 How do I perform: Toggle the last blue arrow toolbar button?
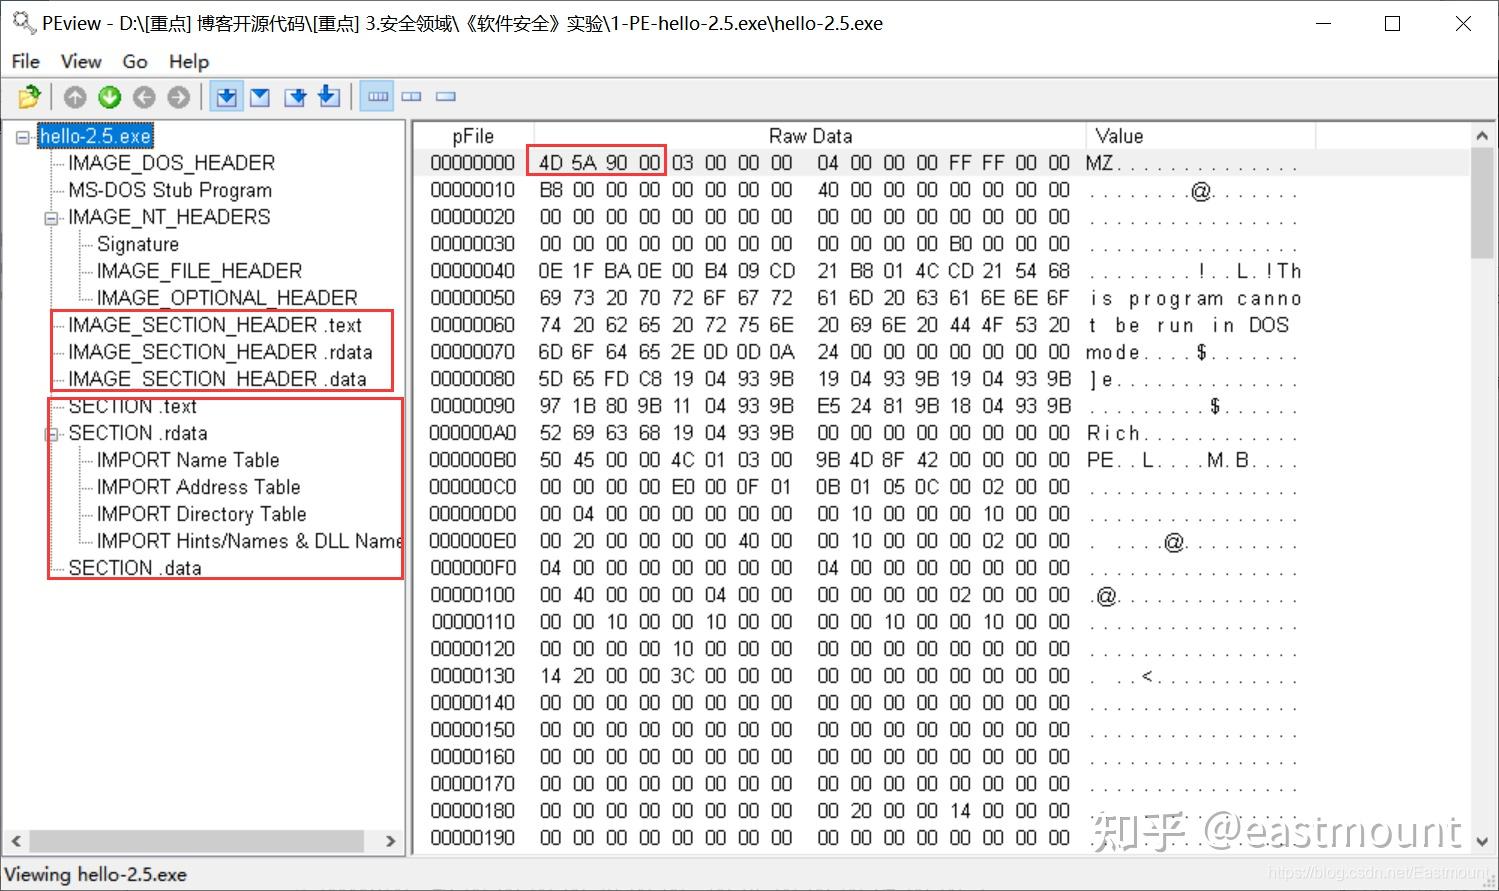pyautogui.click(x=328, y=96)
